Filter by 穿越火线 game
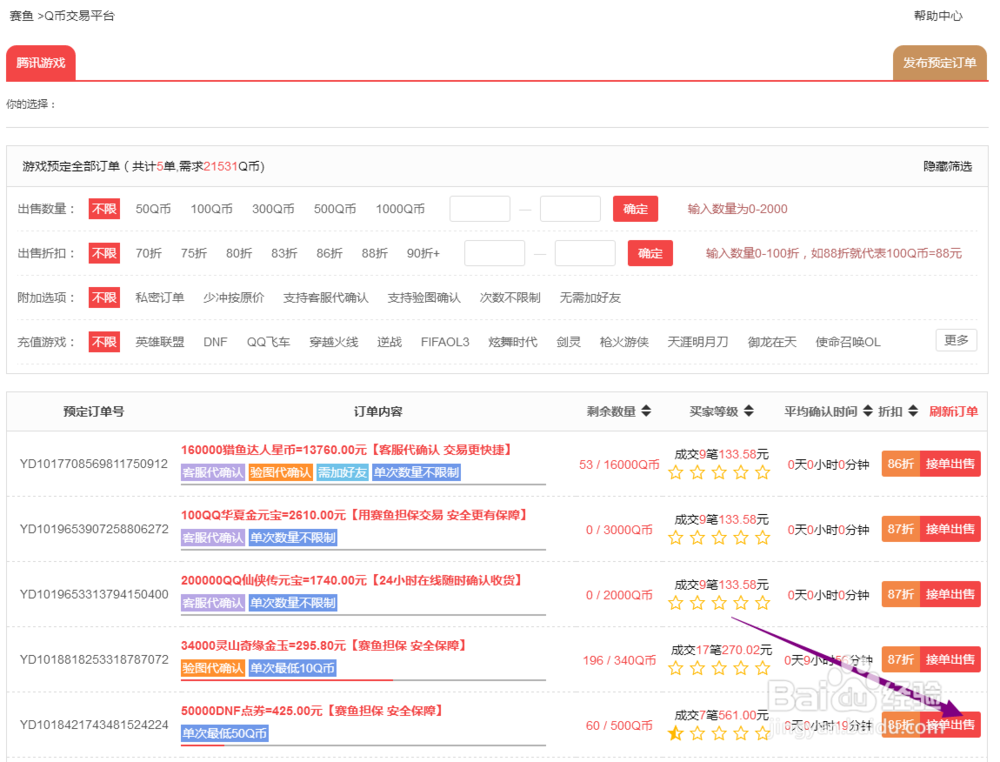The height and width of the screenshot is (762, 1000). click(x=334, y=342)
